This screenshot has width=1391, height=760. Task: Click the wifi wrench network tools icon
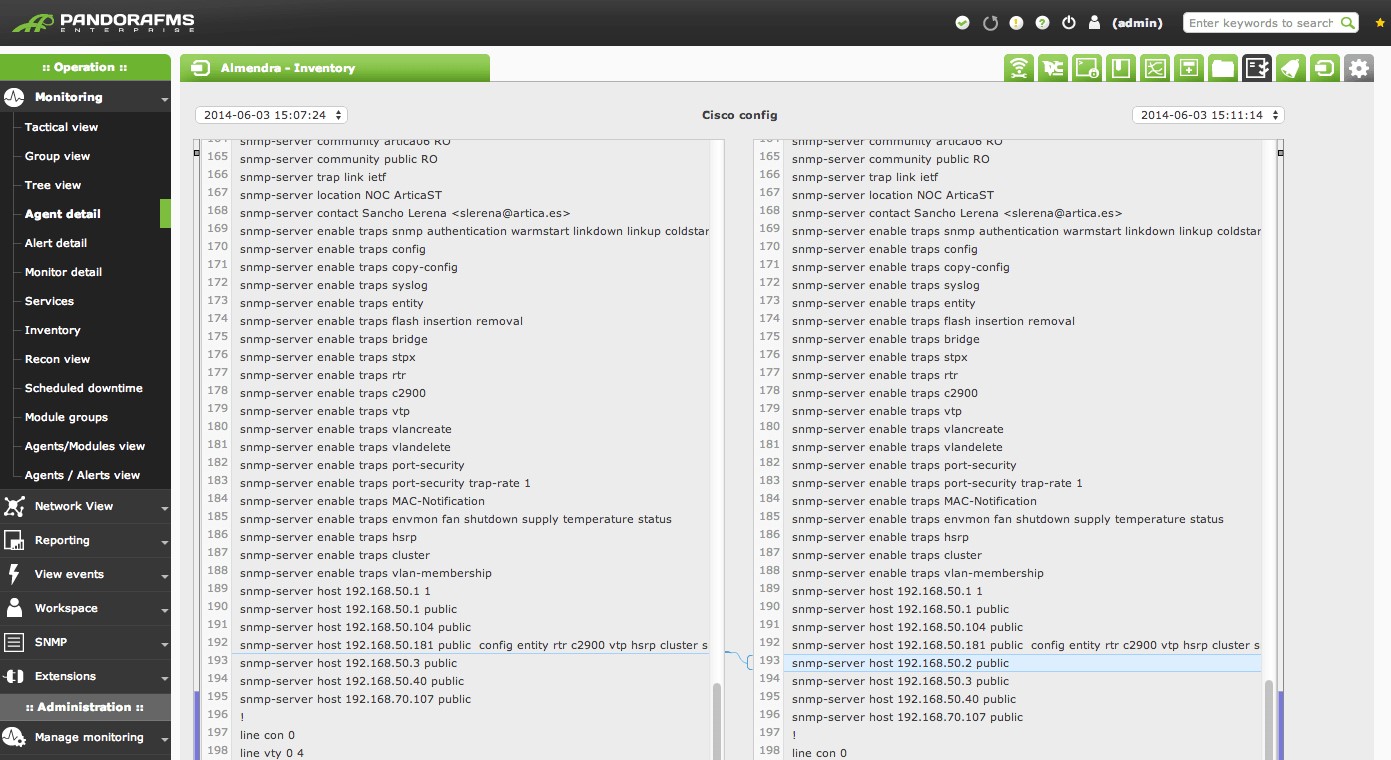click(1019, 68)
